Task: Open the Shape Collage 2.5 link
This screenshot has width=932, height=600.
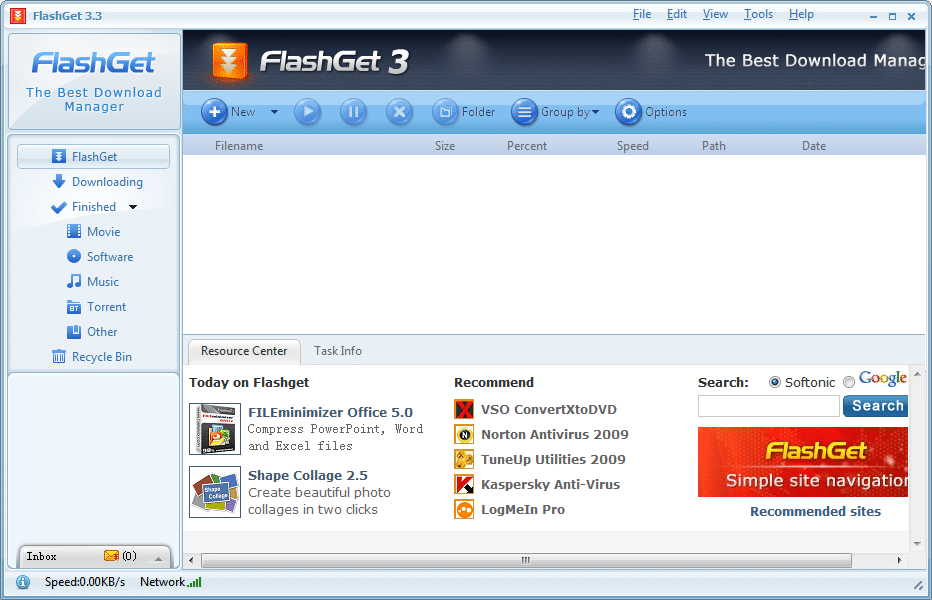Action: pos(307,475)
